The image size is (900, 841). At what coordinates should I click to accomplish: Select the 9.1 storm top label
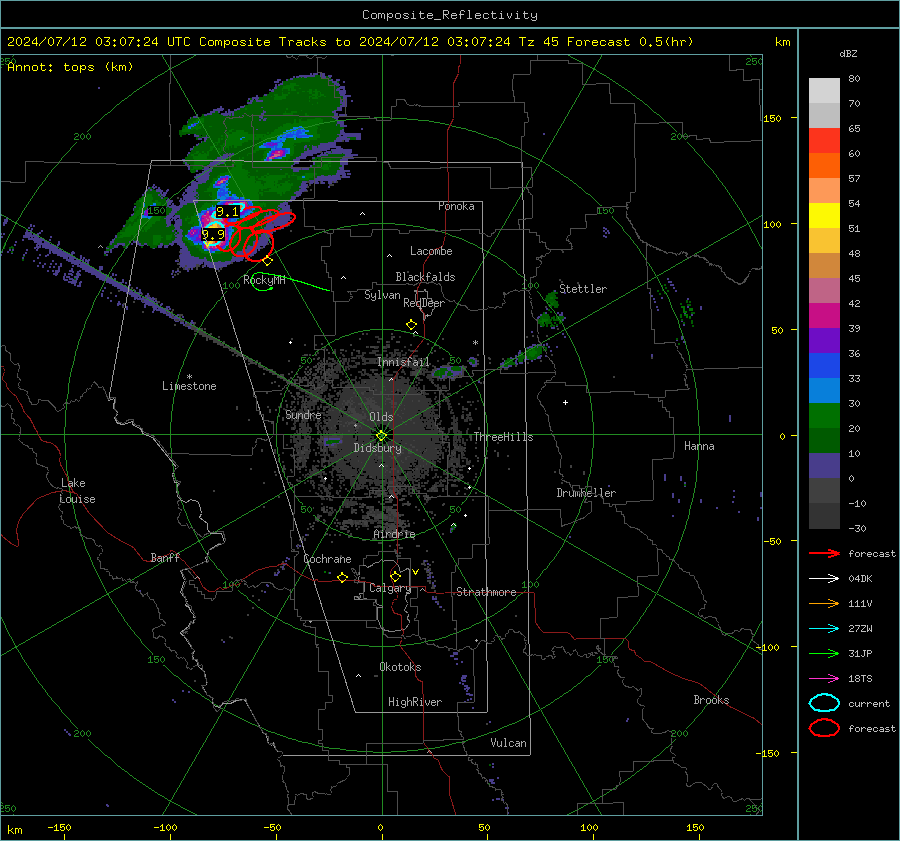pos(227,212)
